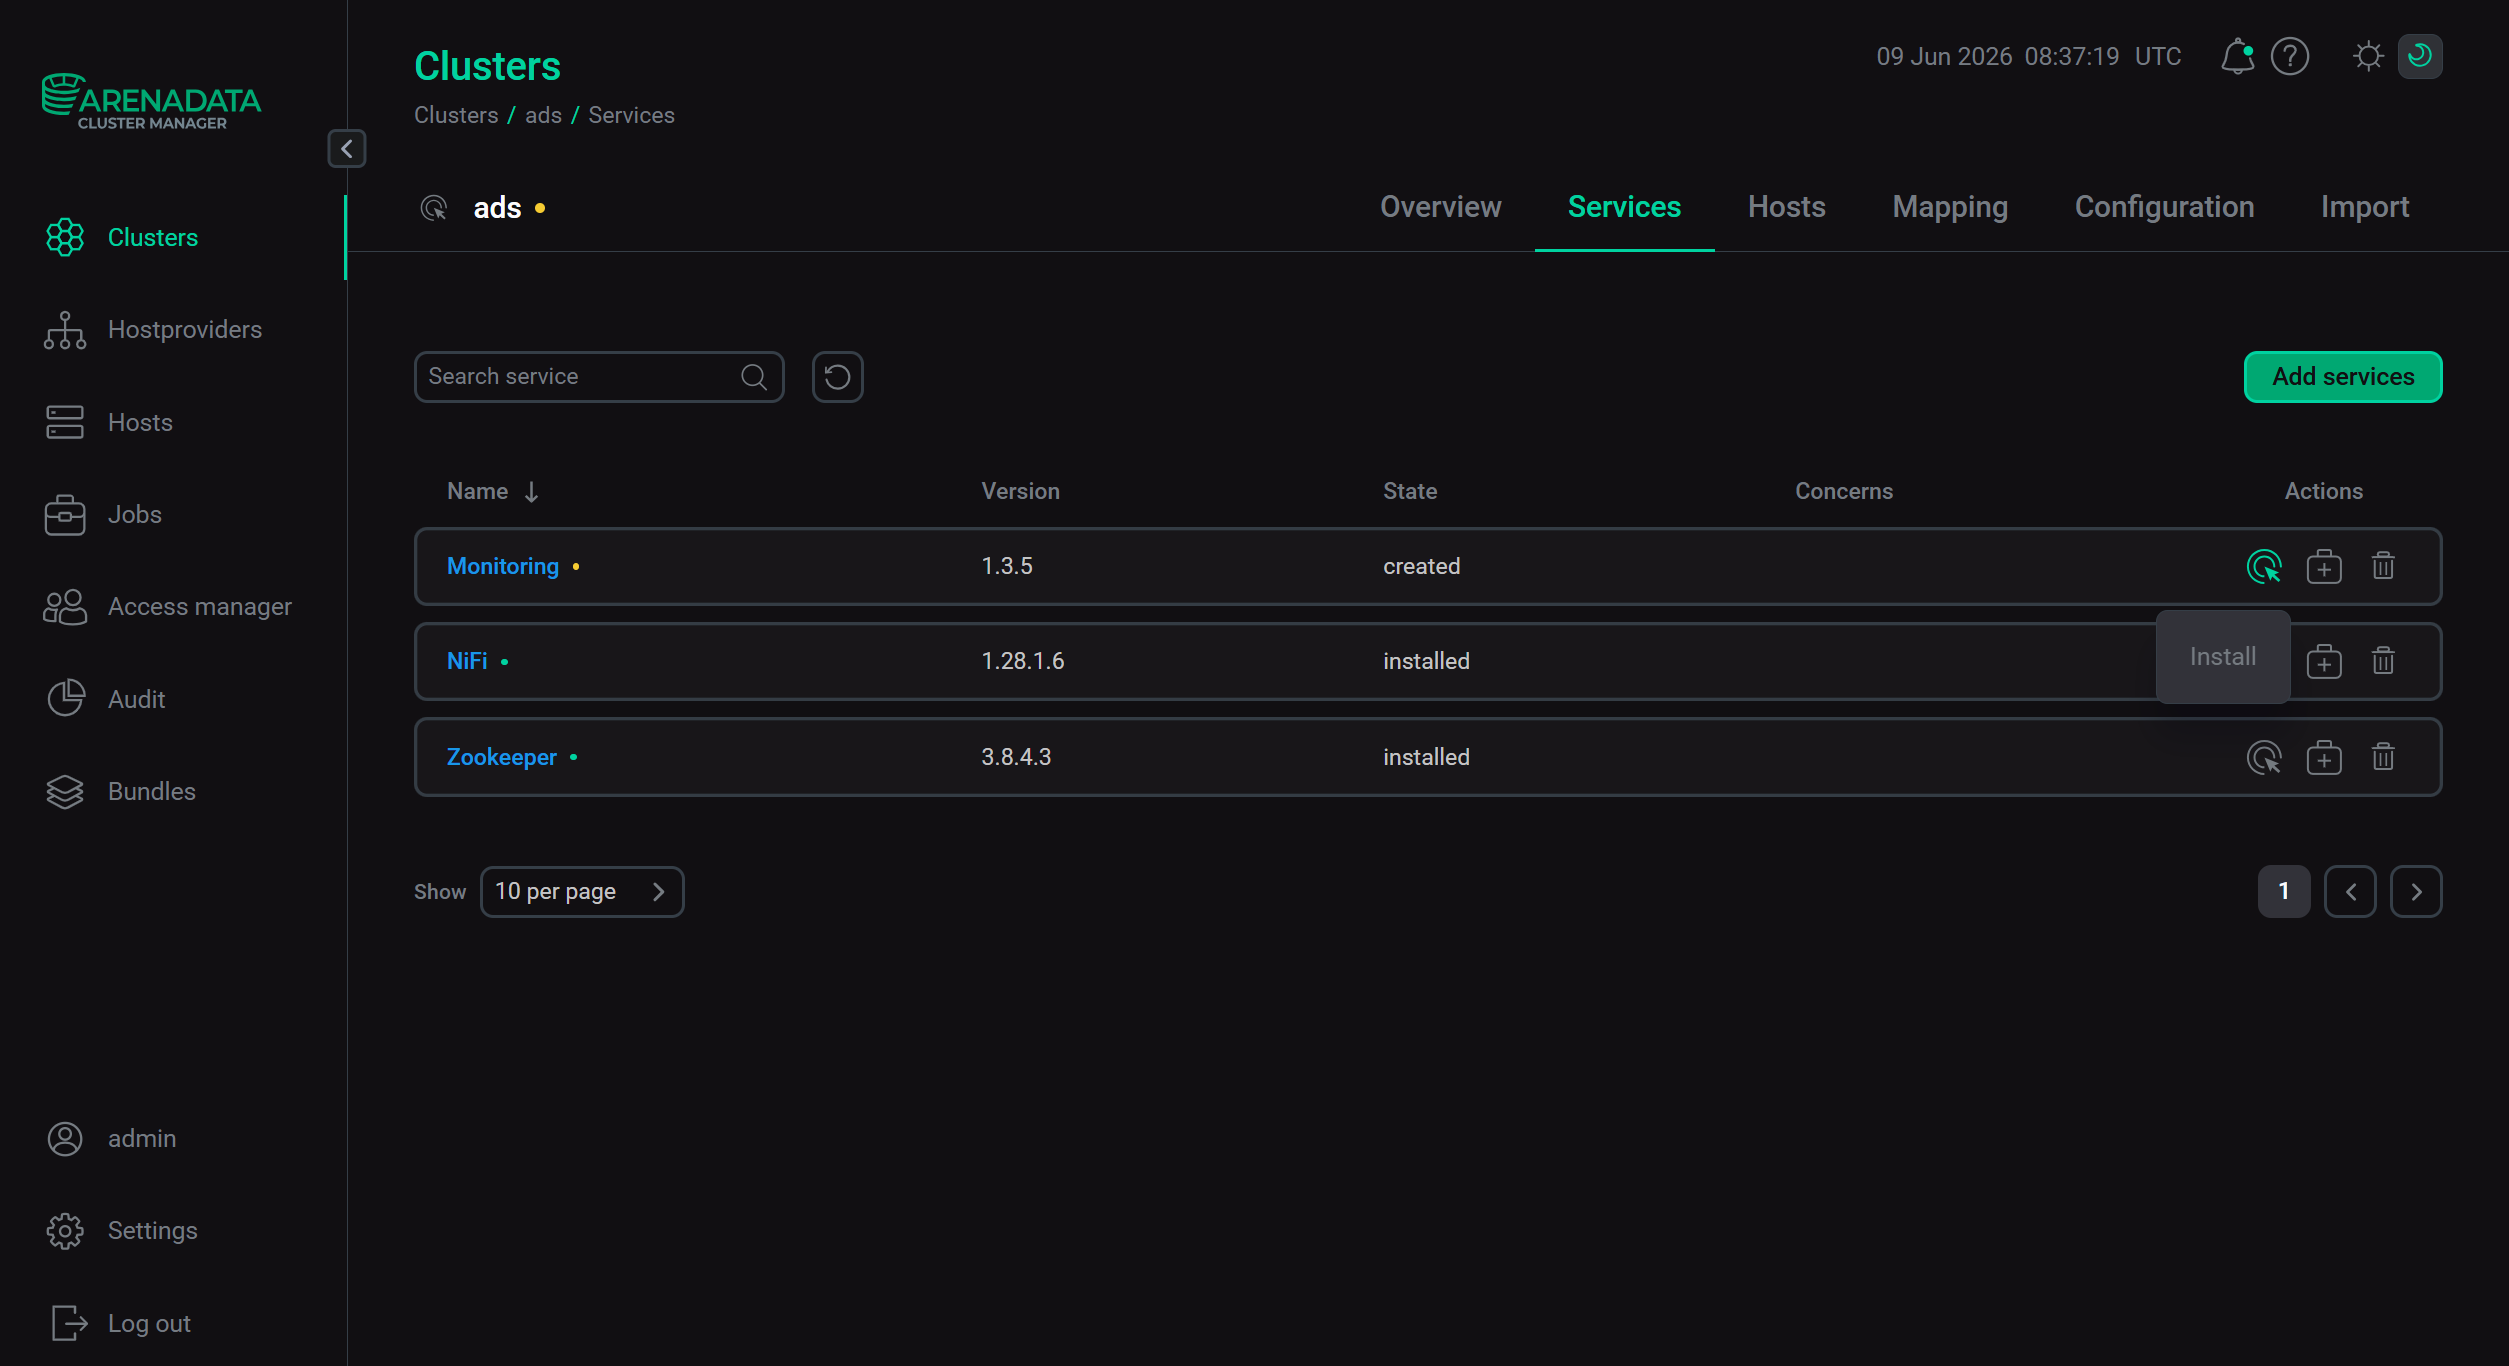Delete the Monitoring service
This screenshot has height=1366, width=2509.
pyautogui.click(x=2383, y=566)
